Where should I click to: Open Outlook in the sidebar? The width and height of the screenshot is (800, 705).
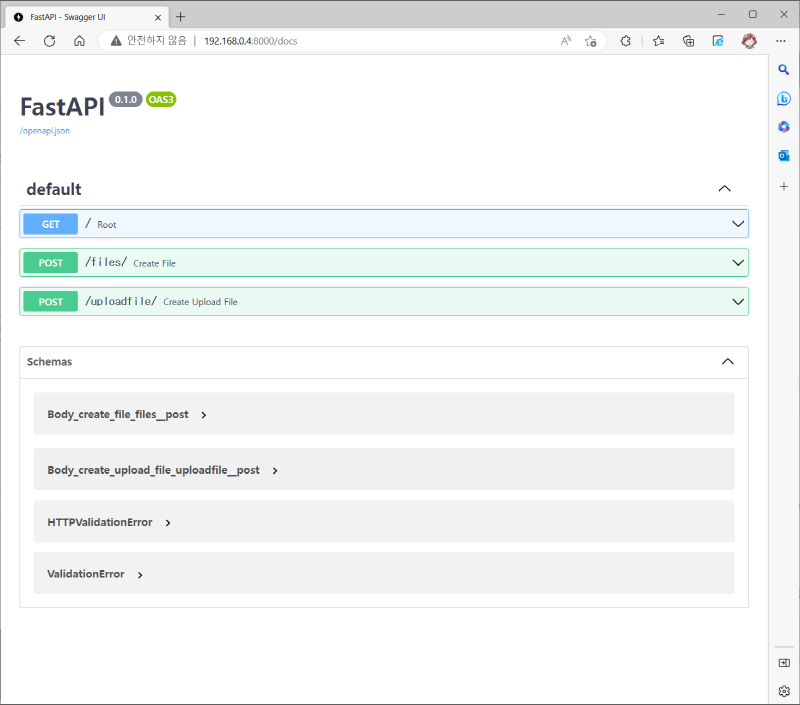[784, 156]
